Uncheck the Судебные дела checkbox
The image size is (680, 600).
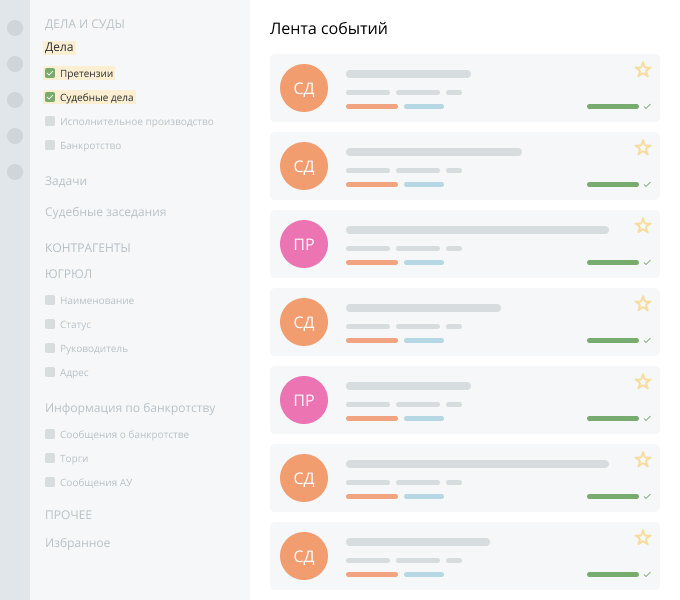(50, 97)
